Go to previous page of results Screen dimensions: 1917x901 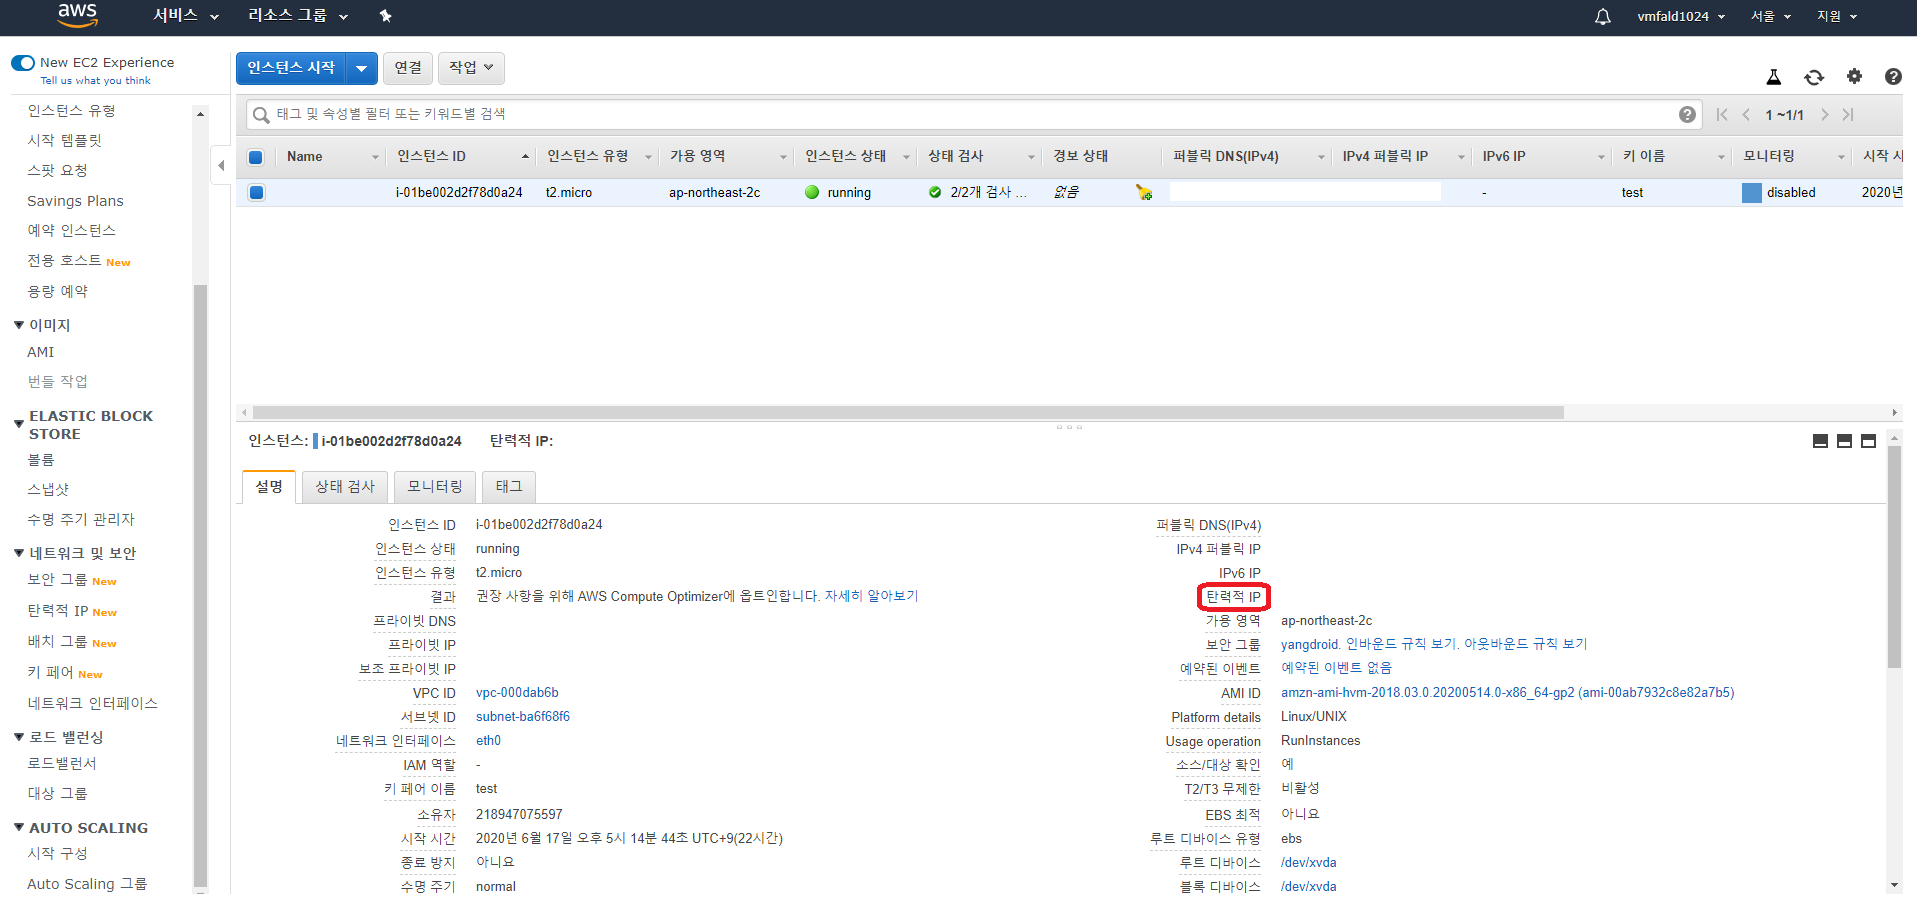pyautogui.click(x=1746, y=115)
